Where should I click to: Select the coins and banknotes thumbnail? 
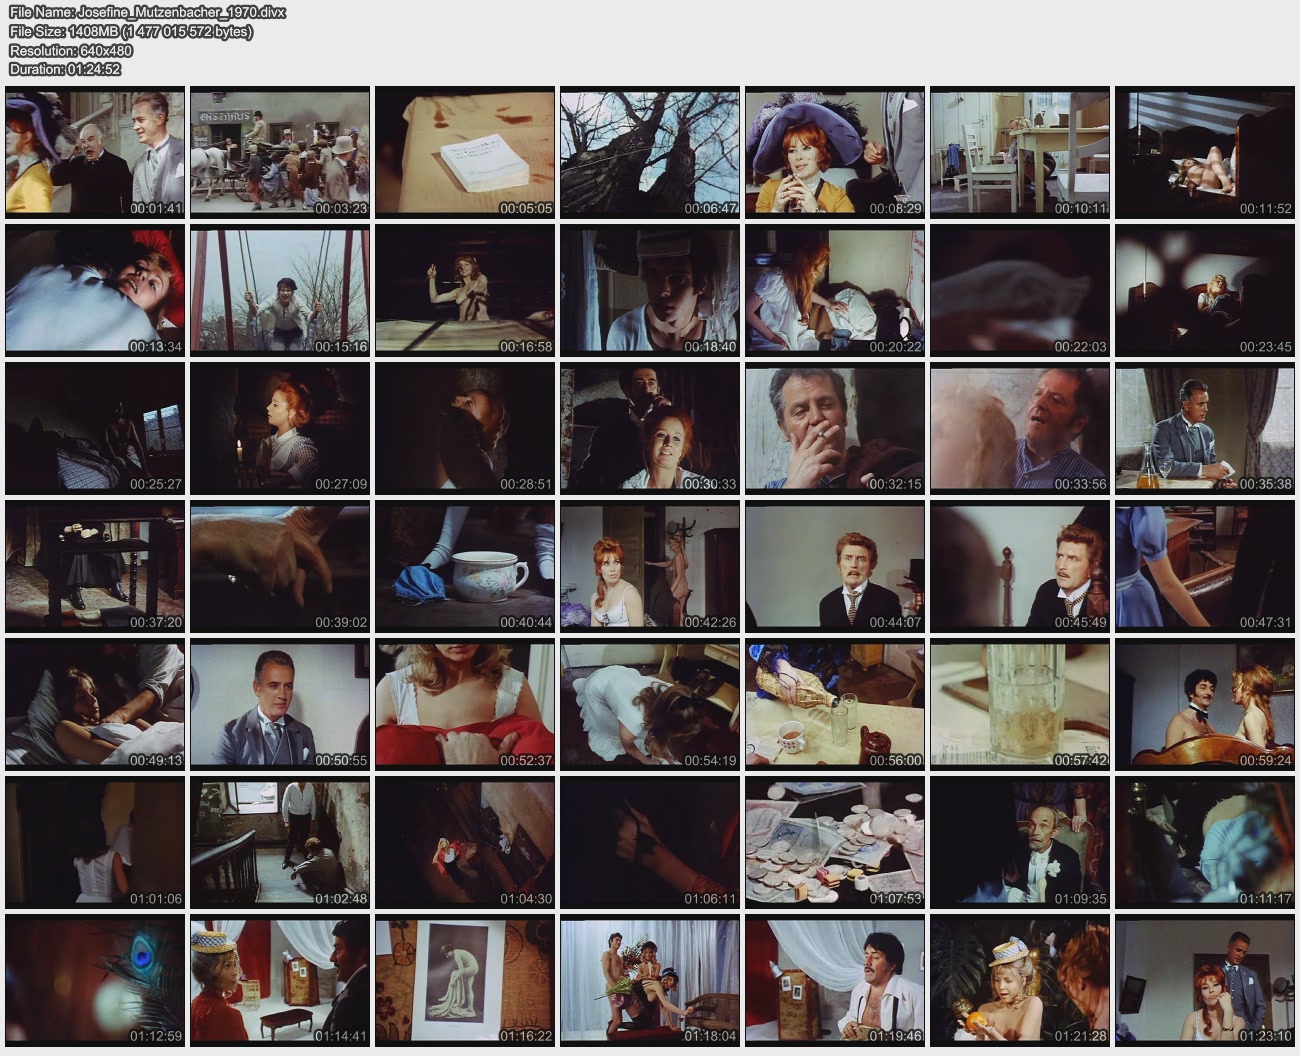pos(835,843)
